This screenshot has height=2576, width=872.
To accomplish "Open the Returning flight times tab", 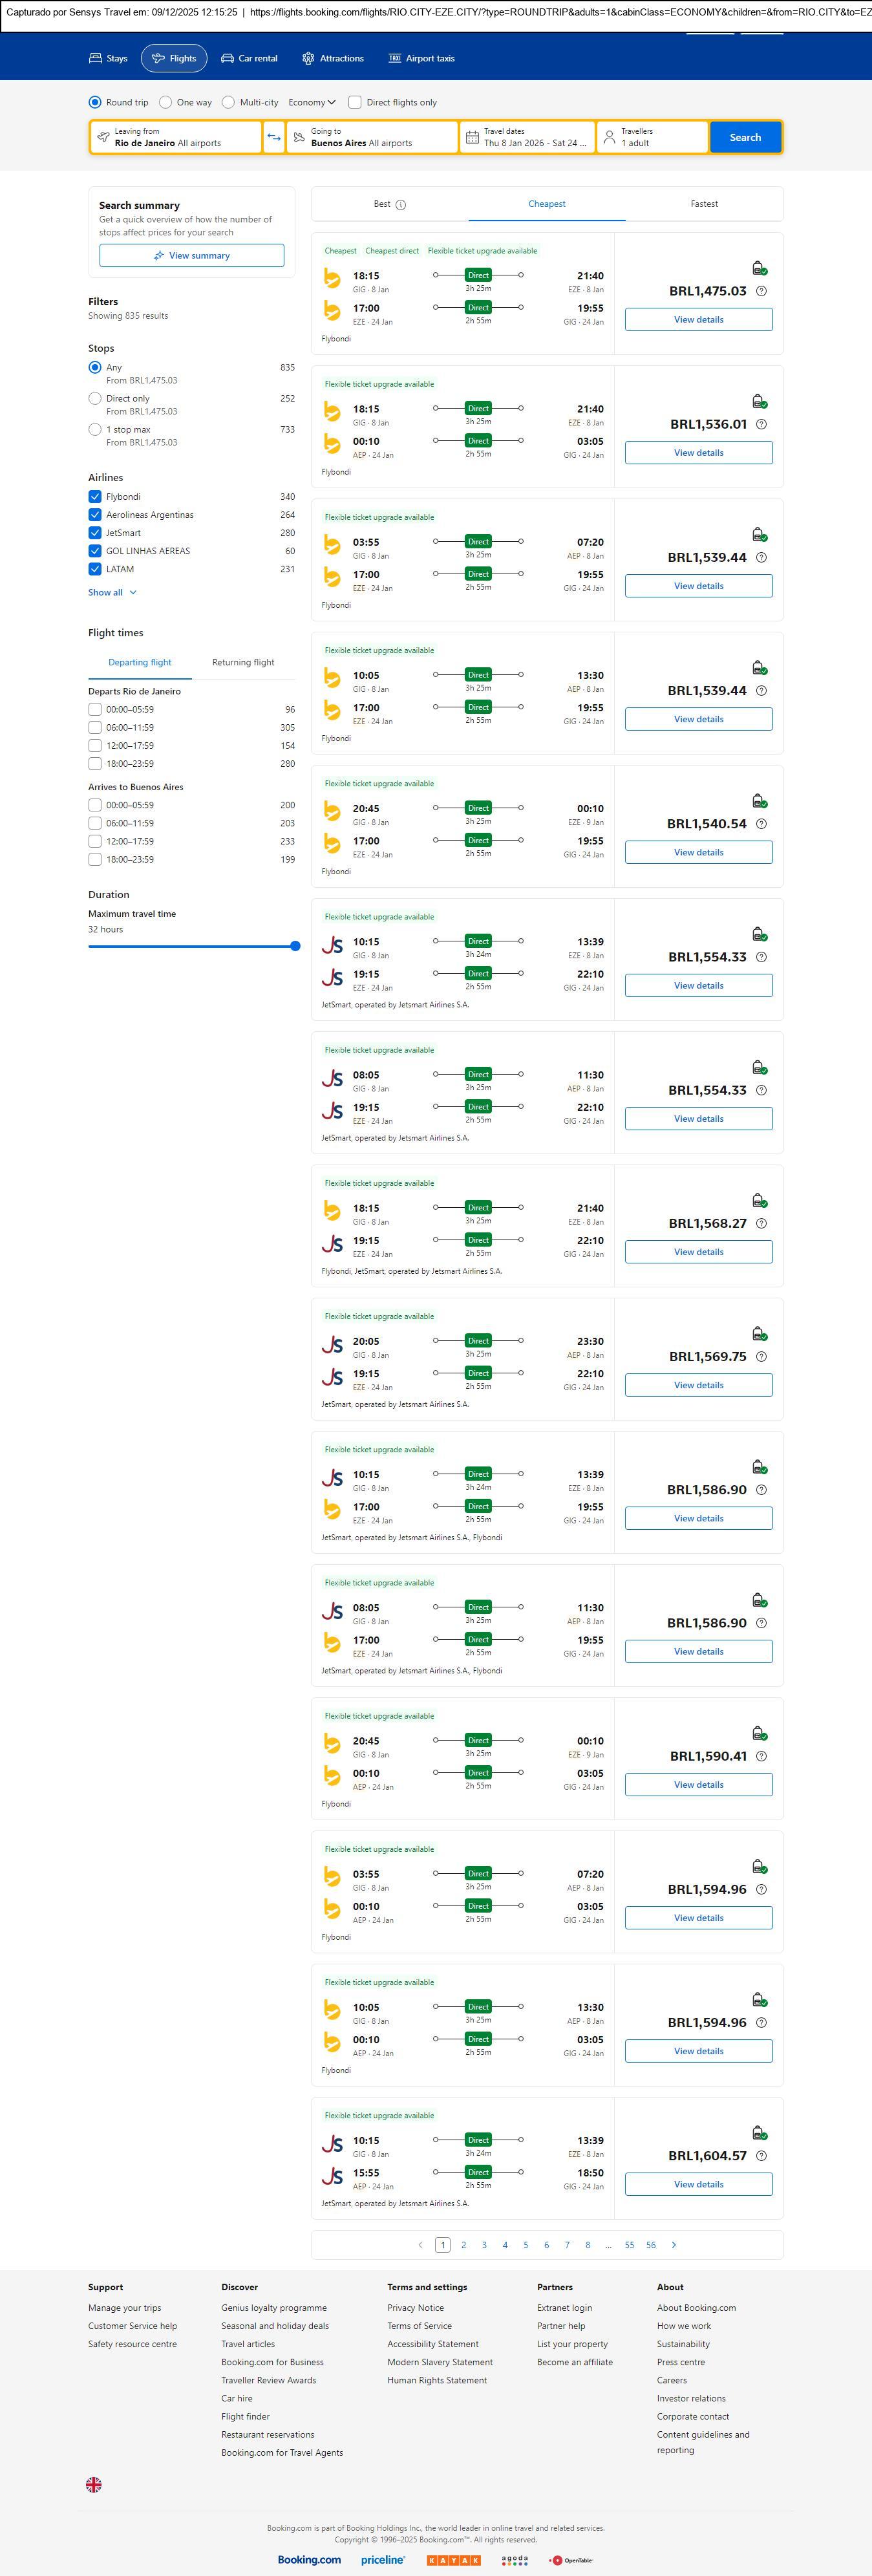I will point(243,662).
